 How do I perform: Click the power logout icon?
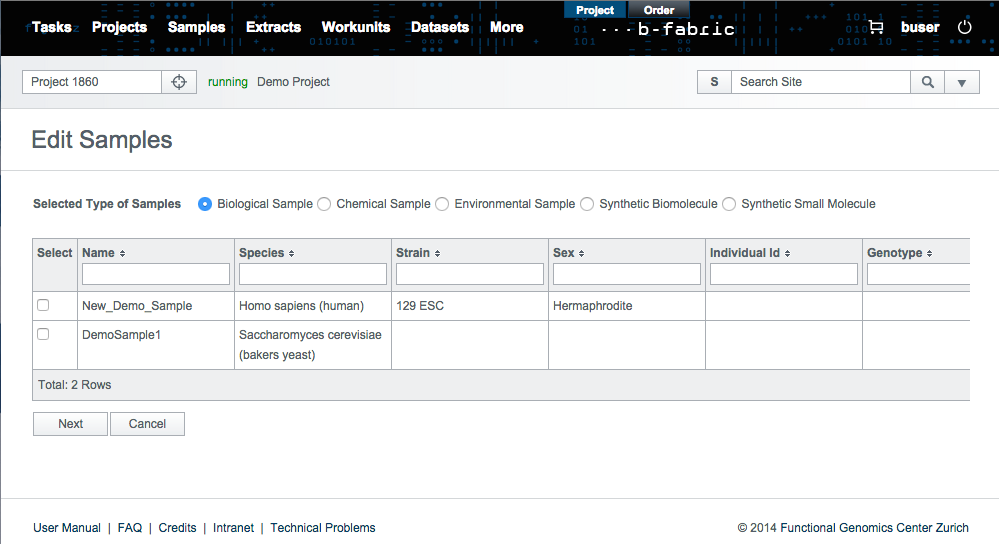click(x=965, y=27)
